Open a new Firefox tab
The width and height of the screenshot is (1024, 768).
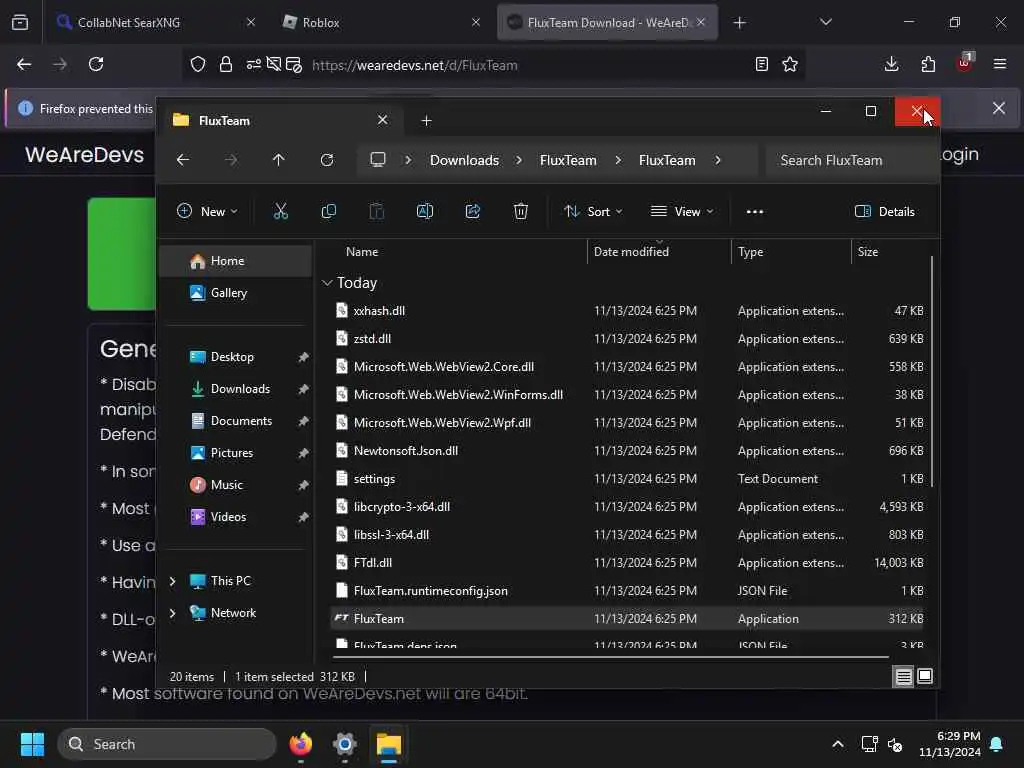(739, 23)
